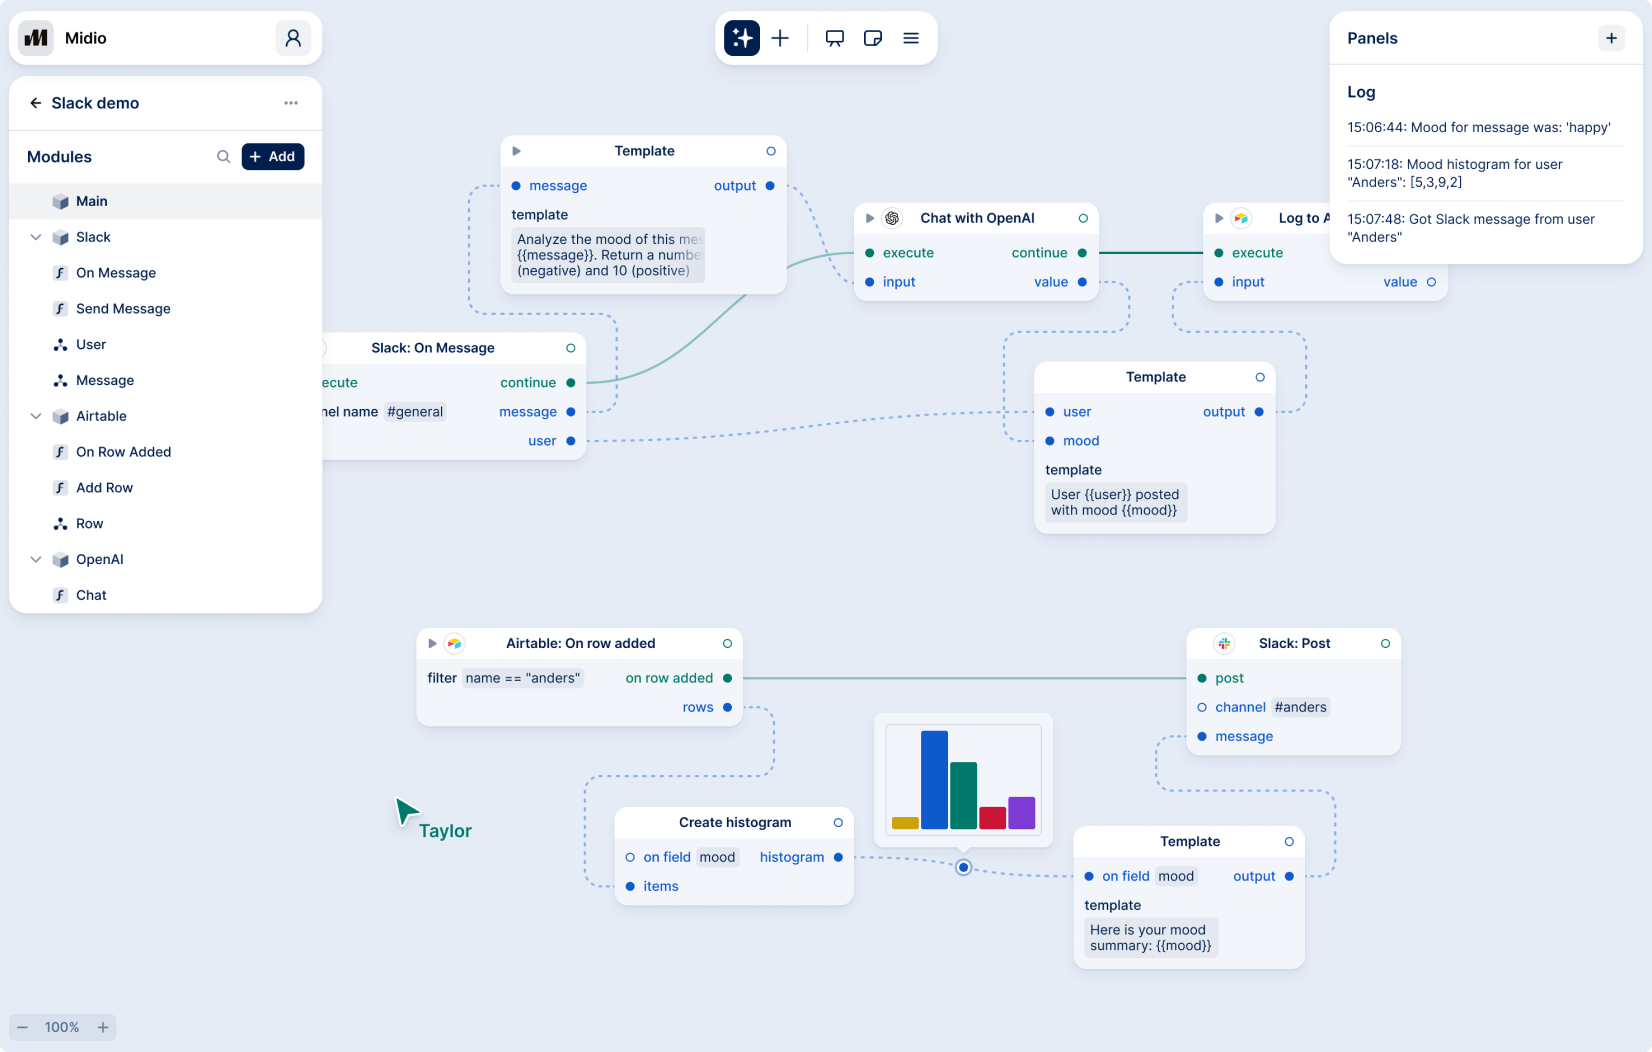Click the type icon beside User
The image size is (1652, 1052).
tap(60, 345)
